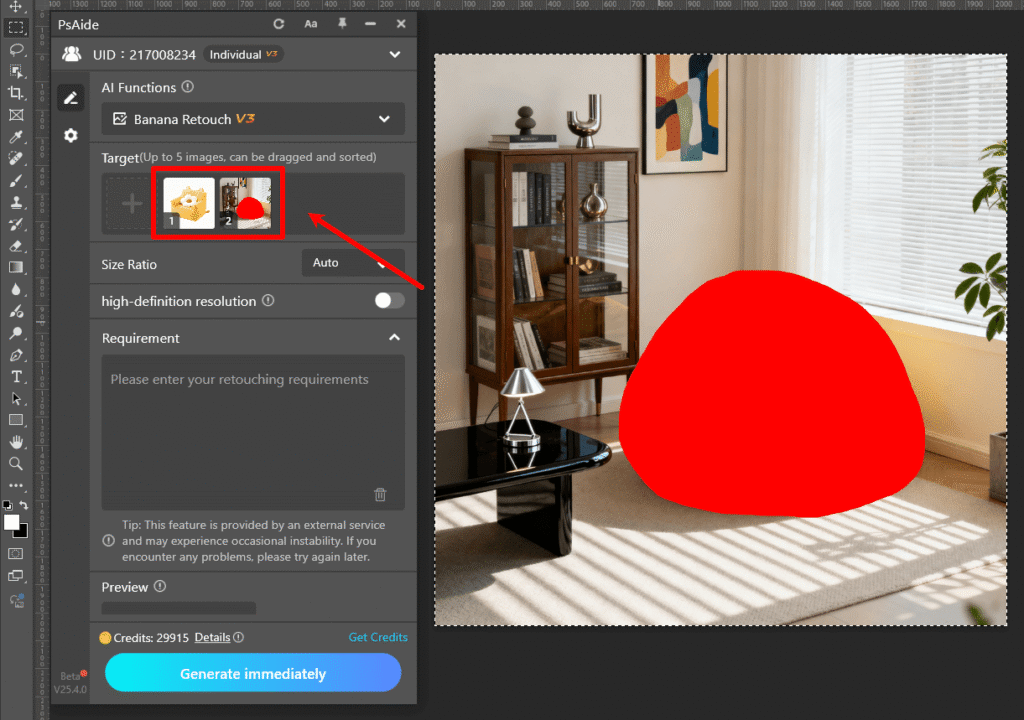Refresh the PsAide panel
The height and width of the screenshot is (720, 1024).
click(x=278, y=24)
